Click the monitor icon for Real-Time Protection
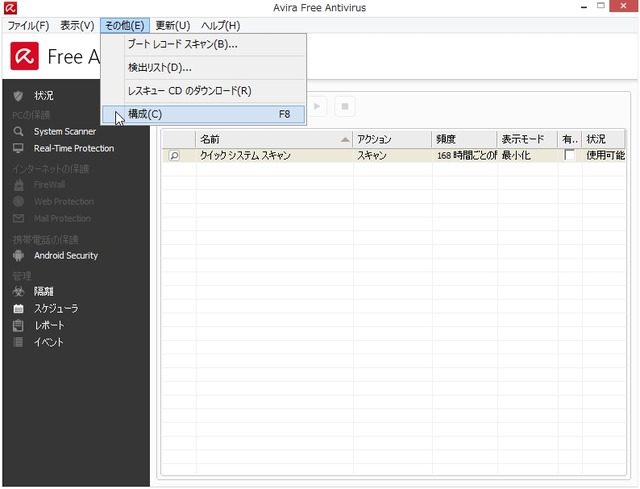Viewport: 640px width, 489px height. tap(18, 148)
